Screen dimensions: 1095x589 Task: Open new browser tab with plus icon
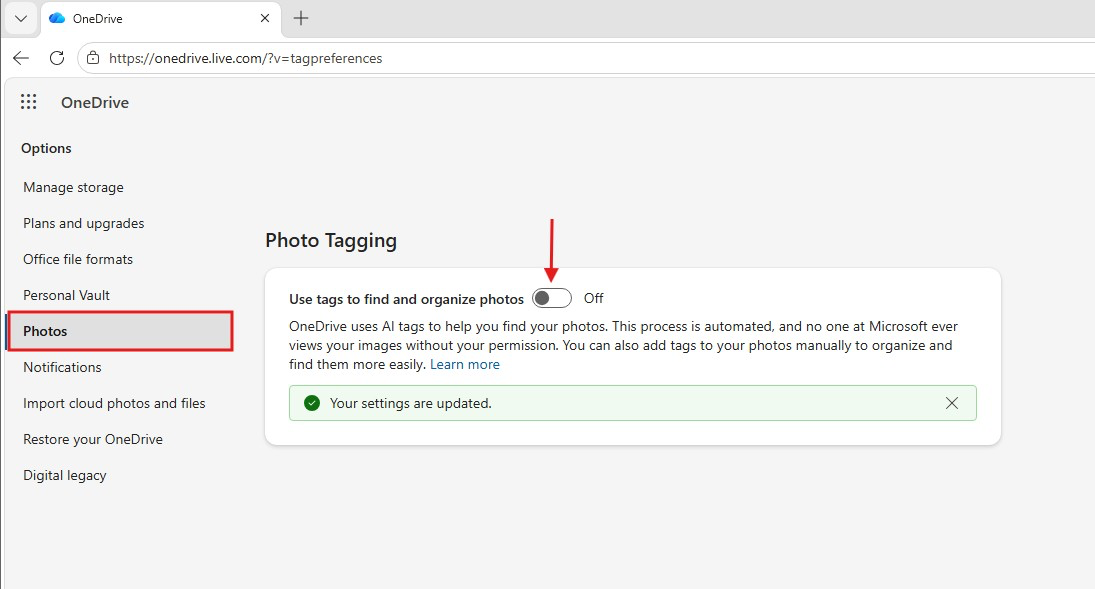[301, 18]
